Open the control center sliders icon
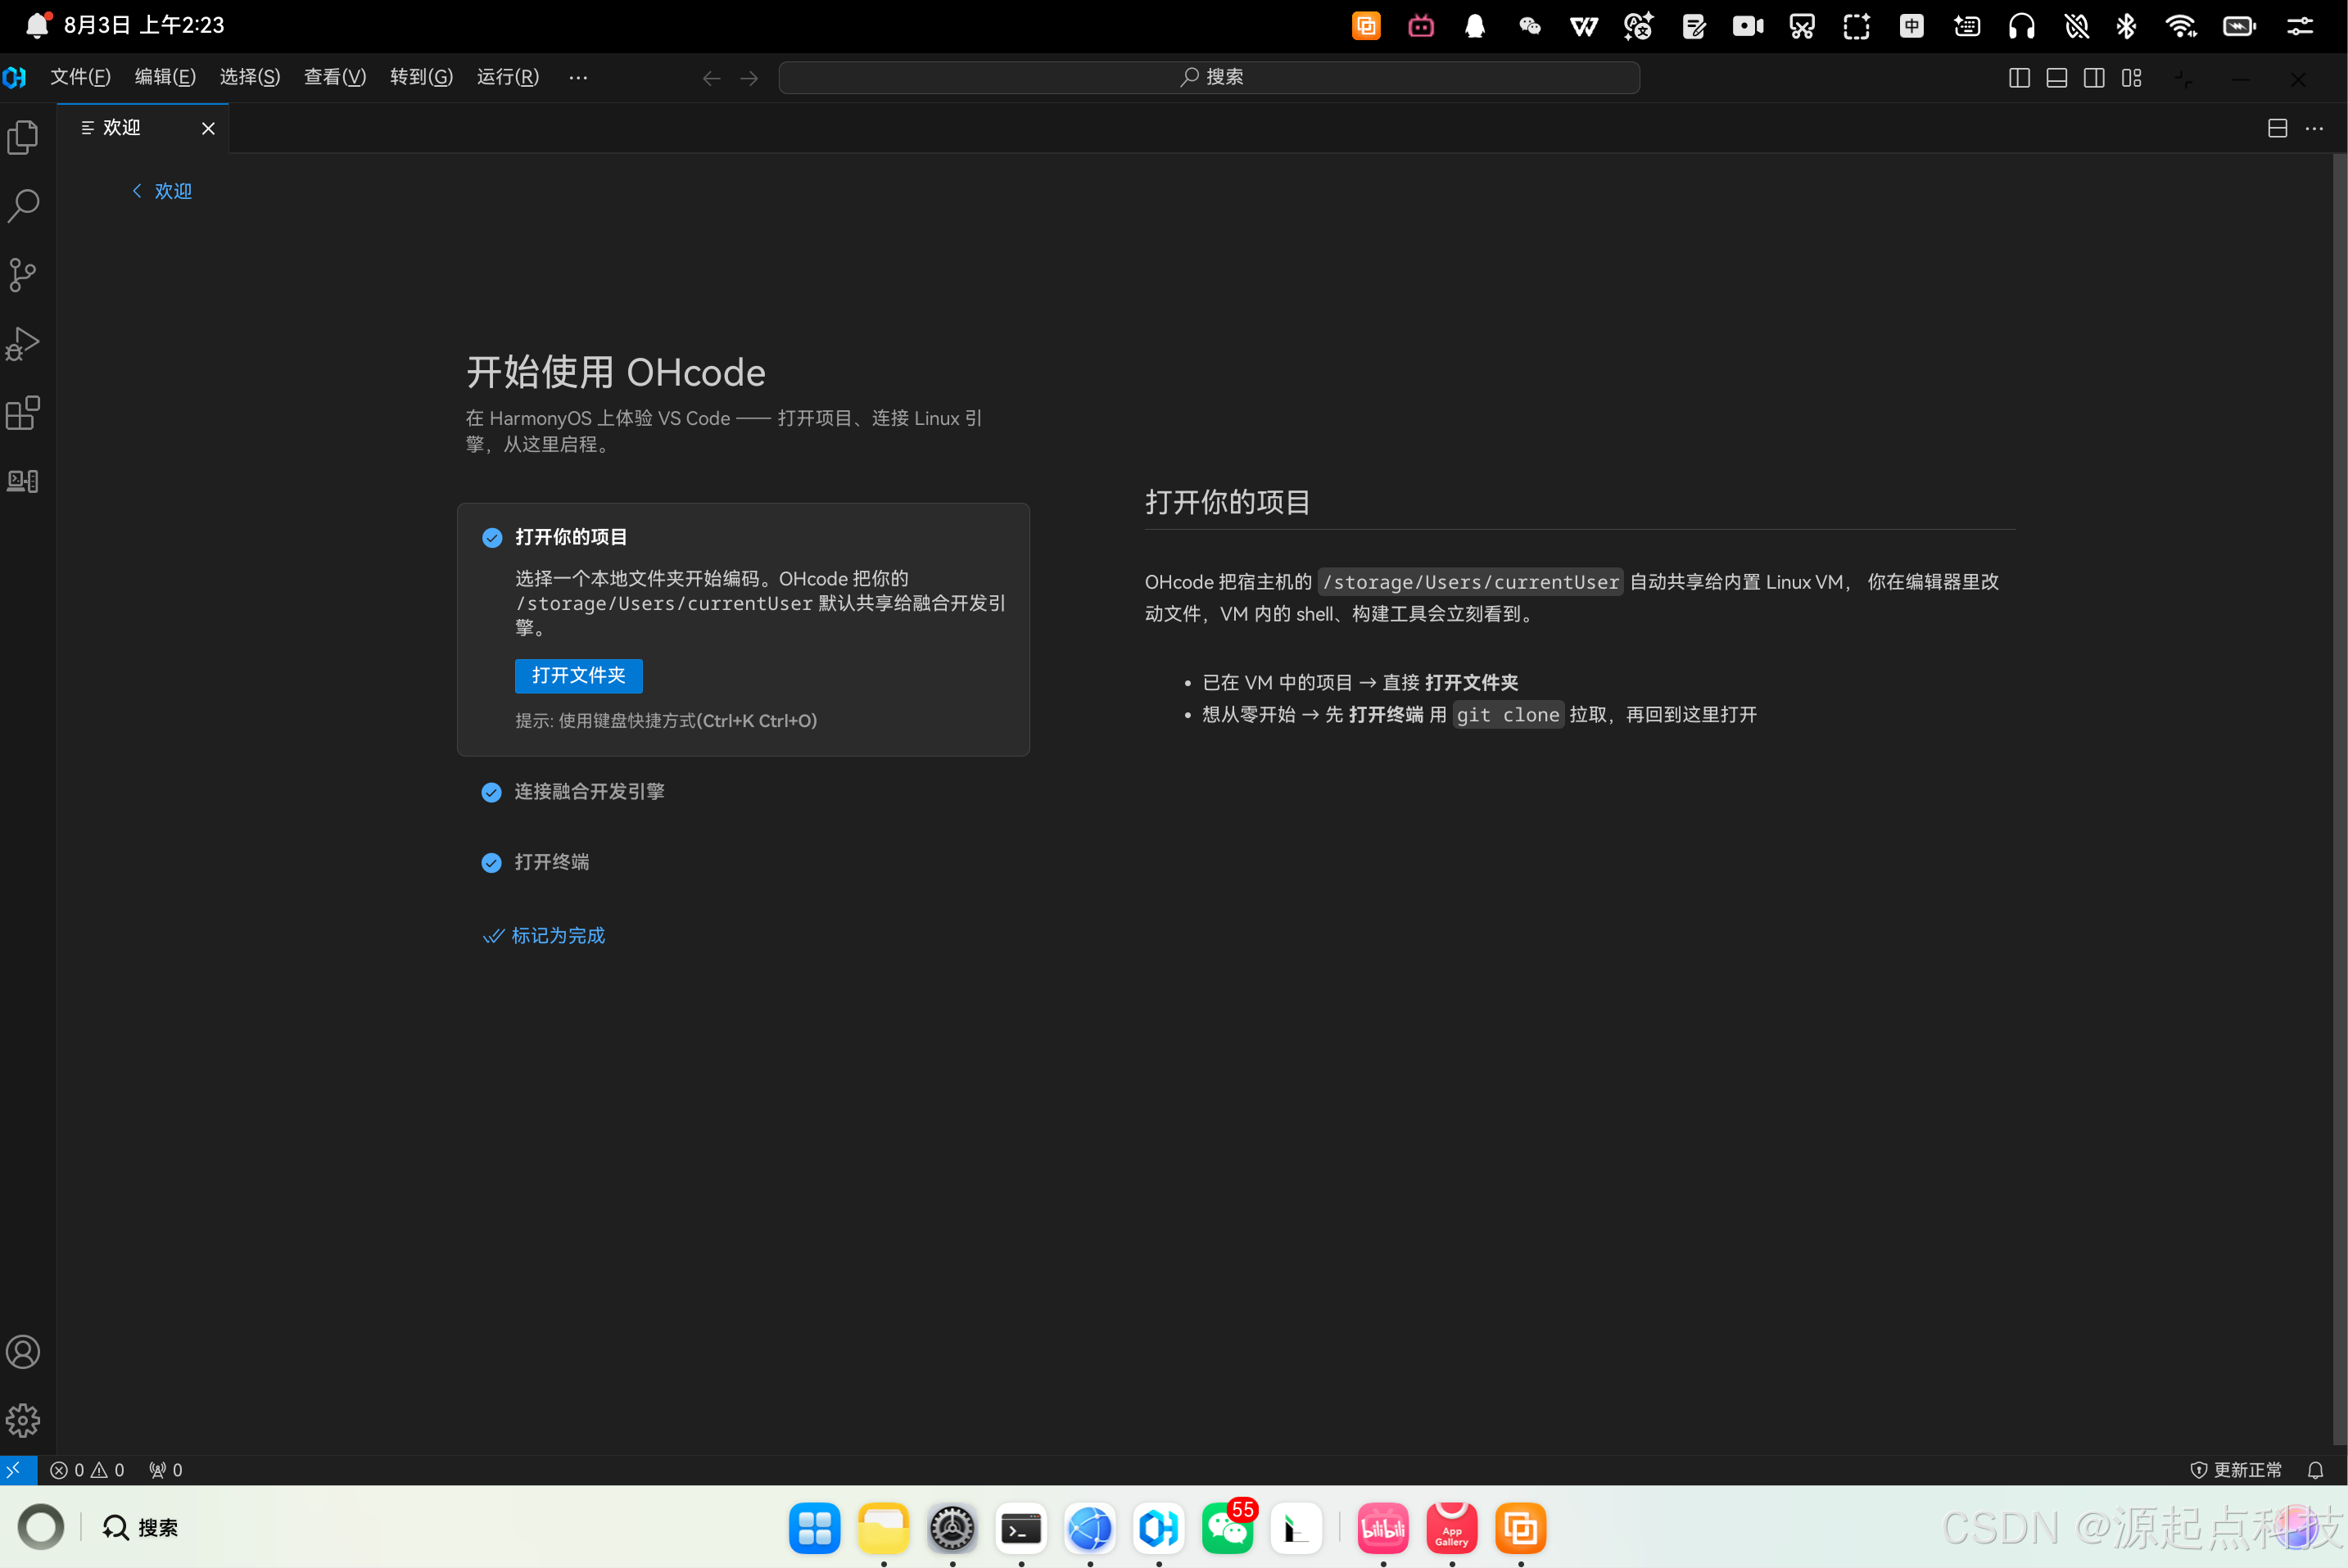 click(2299, 26)
